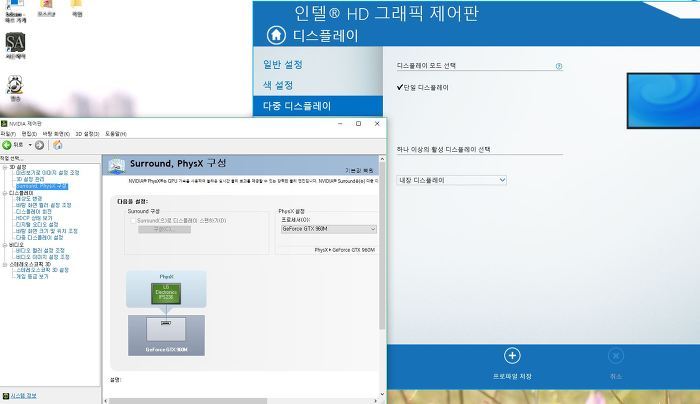This screenshot has width=700, height=404.
Task: Select 디스플레이 회전 tree item
Action: click(x=33, y=212)
